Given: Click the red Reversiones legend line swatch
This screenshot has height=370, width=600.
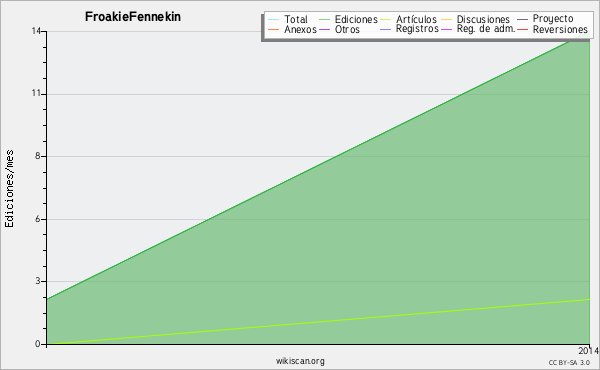Looking at the screenshot, I should (x=522, y=29).
